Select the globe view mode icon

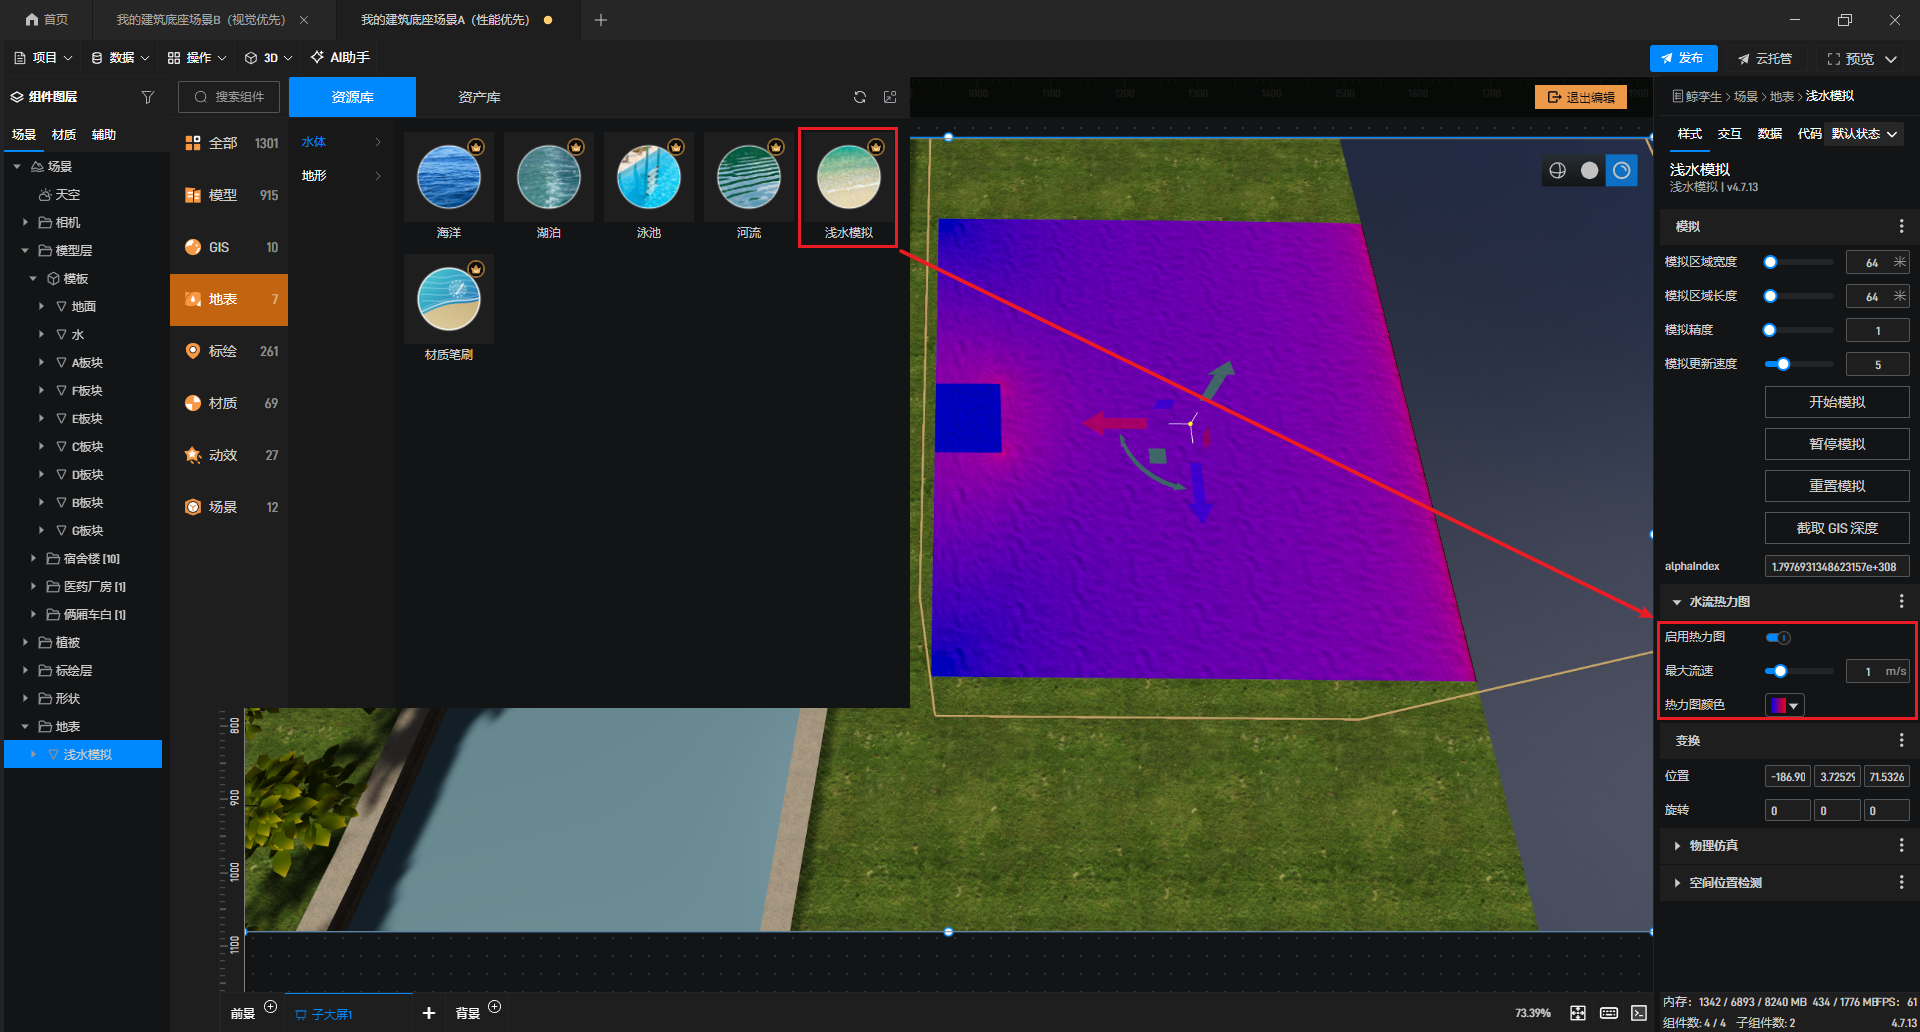[x=1557, y=171]
